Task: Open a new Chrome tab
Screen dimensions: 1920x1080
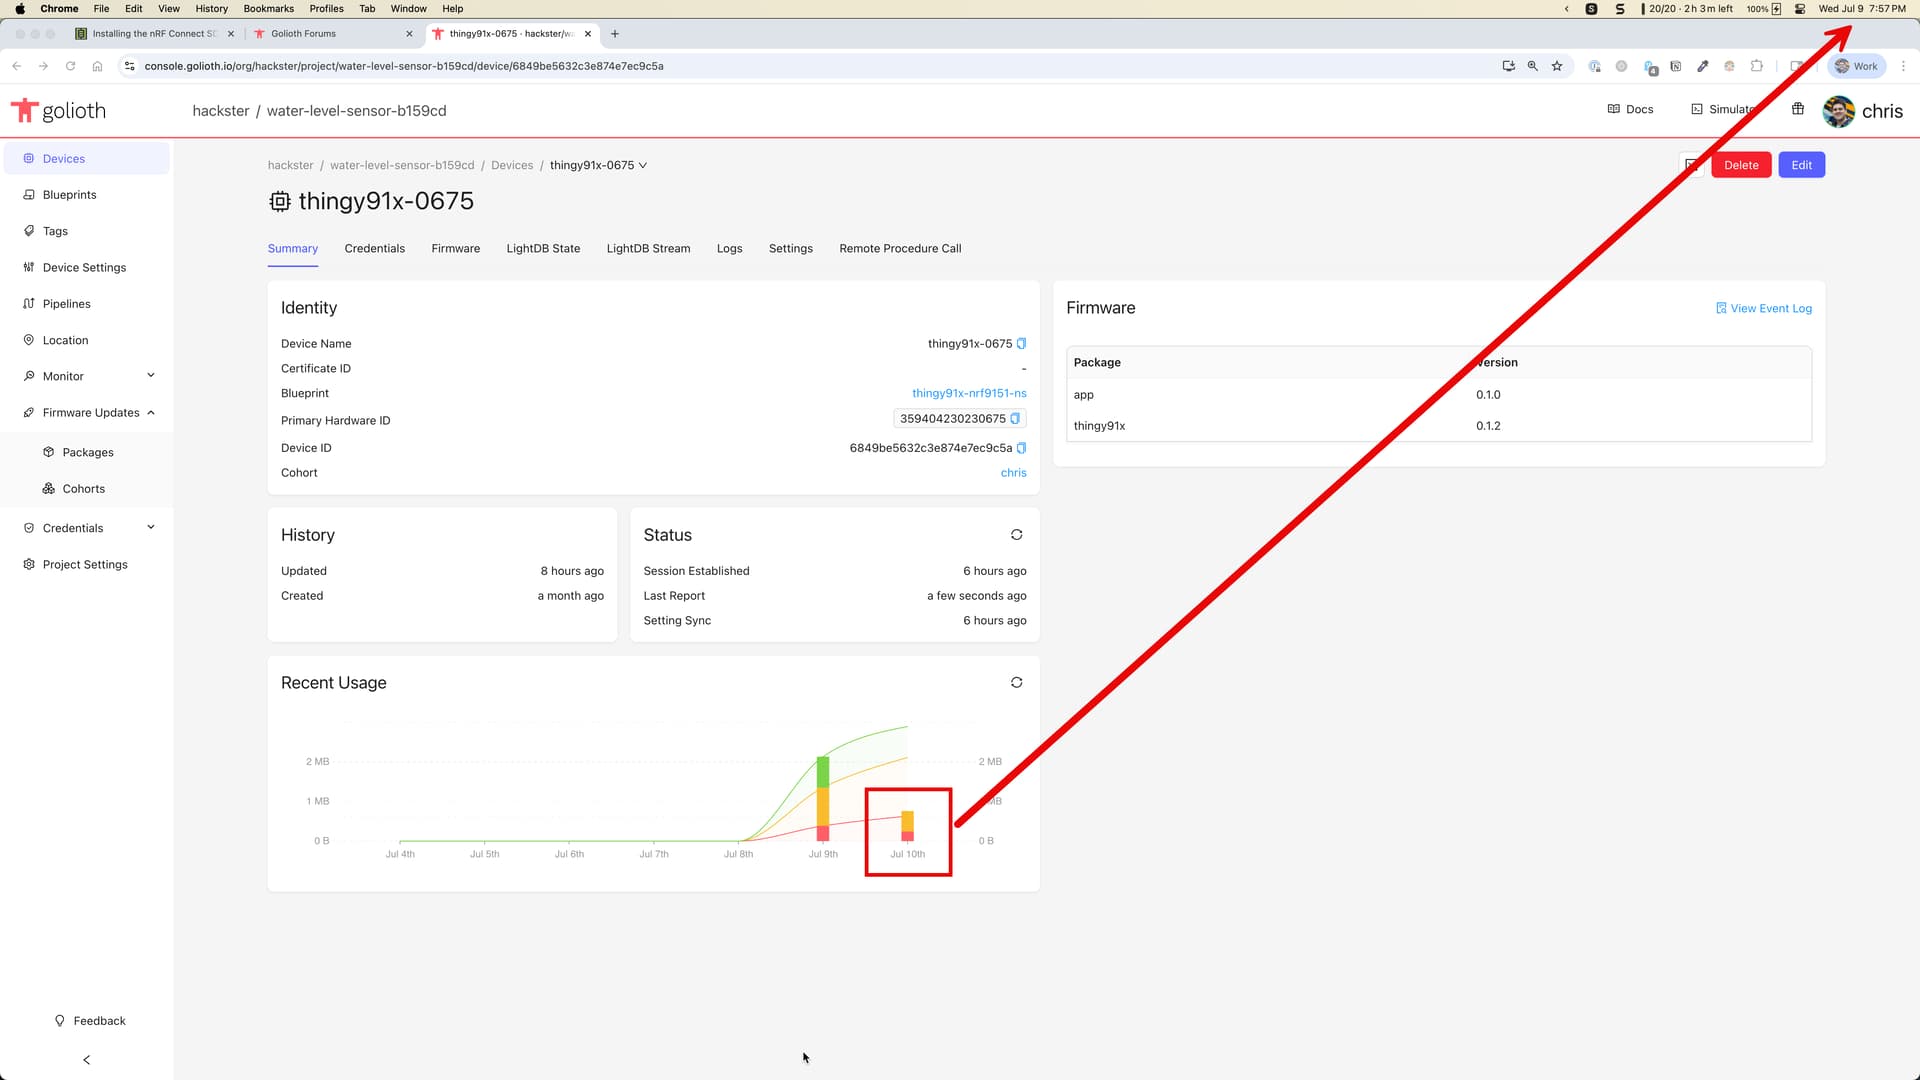Action: pyautogui.click(x=615, y=34)
